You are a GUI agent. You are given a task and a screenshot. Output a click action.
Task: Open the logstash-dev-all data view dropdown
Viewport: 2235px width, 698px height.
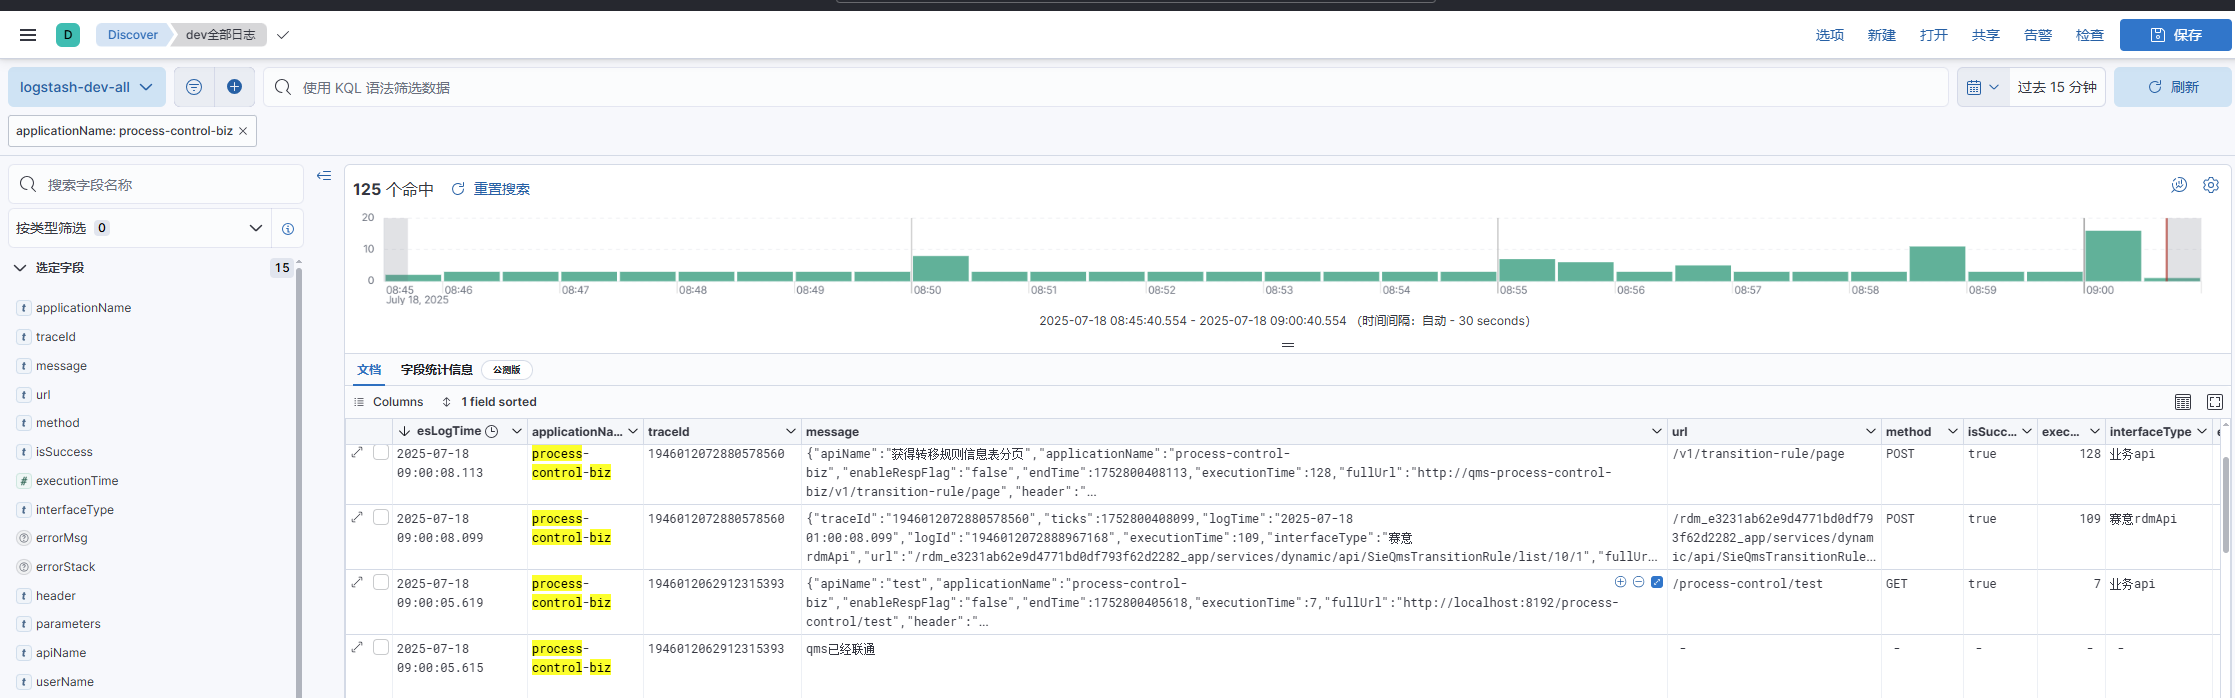click(86, 87)
